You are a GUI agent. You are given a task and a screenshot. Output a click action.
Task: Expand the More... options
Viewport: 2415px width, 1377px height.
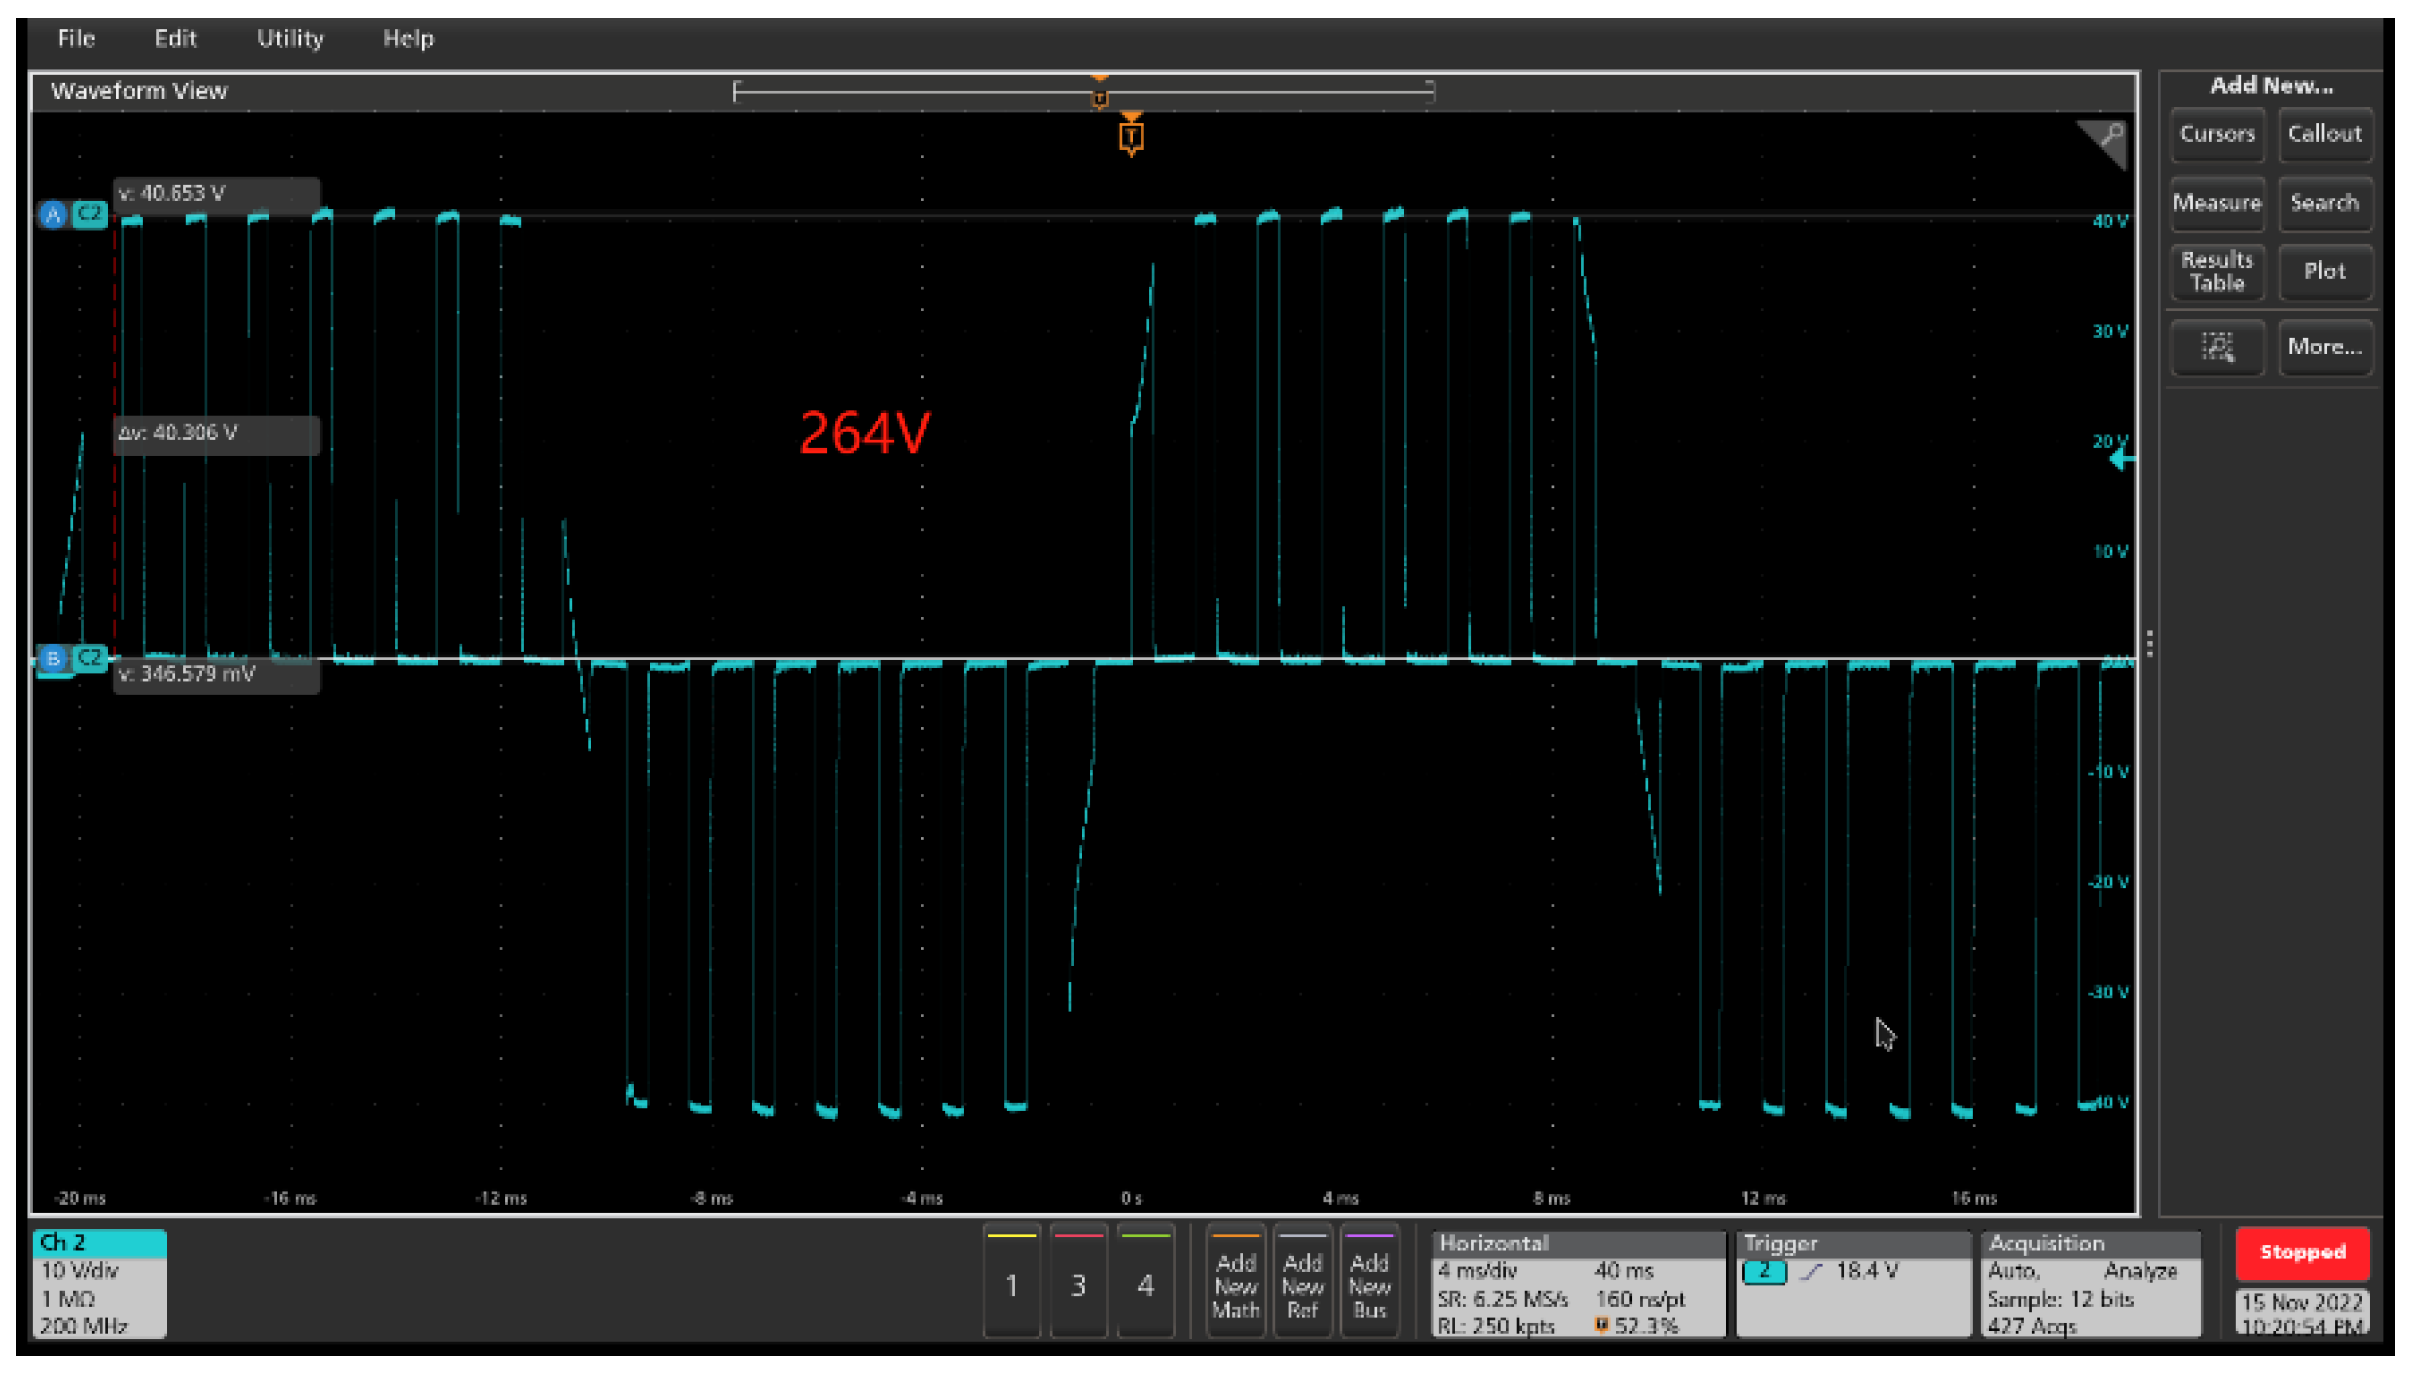coord(2324,347)
